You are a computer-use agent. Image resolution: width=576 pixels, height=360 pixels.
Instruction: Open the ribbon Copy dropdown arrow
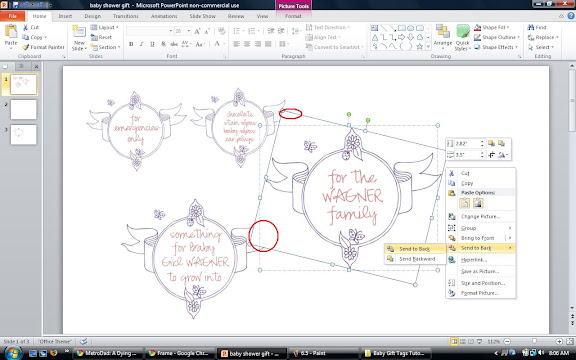pyautogui.click(x=46, y=37)
